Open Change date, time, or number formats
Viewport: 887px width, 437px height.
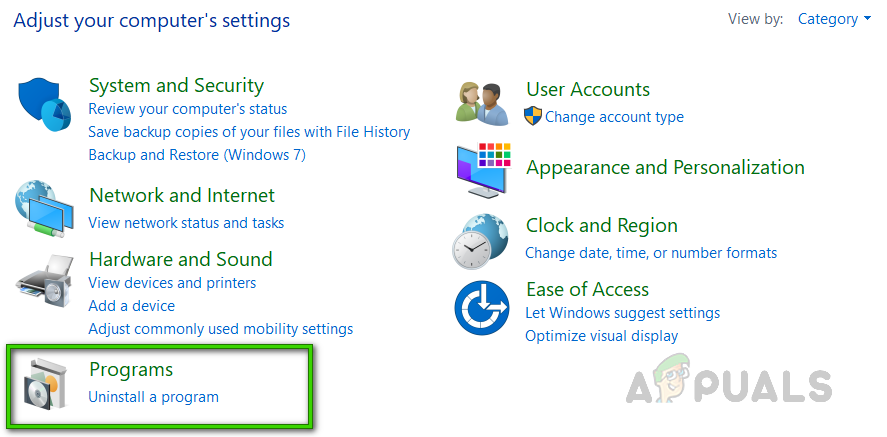pos(650,253)
